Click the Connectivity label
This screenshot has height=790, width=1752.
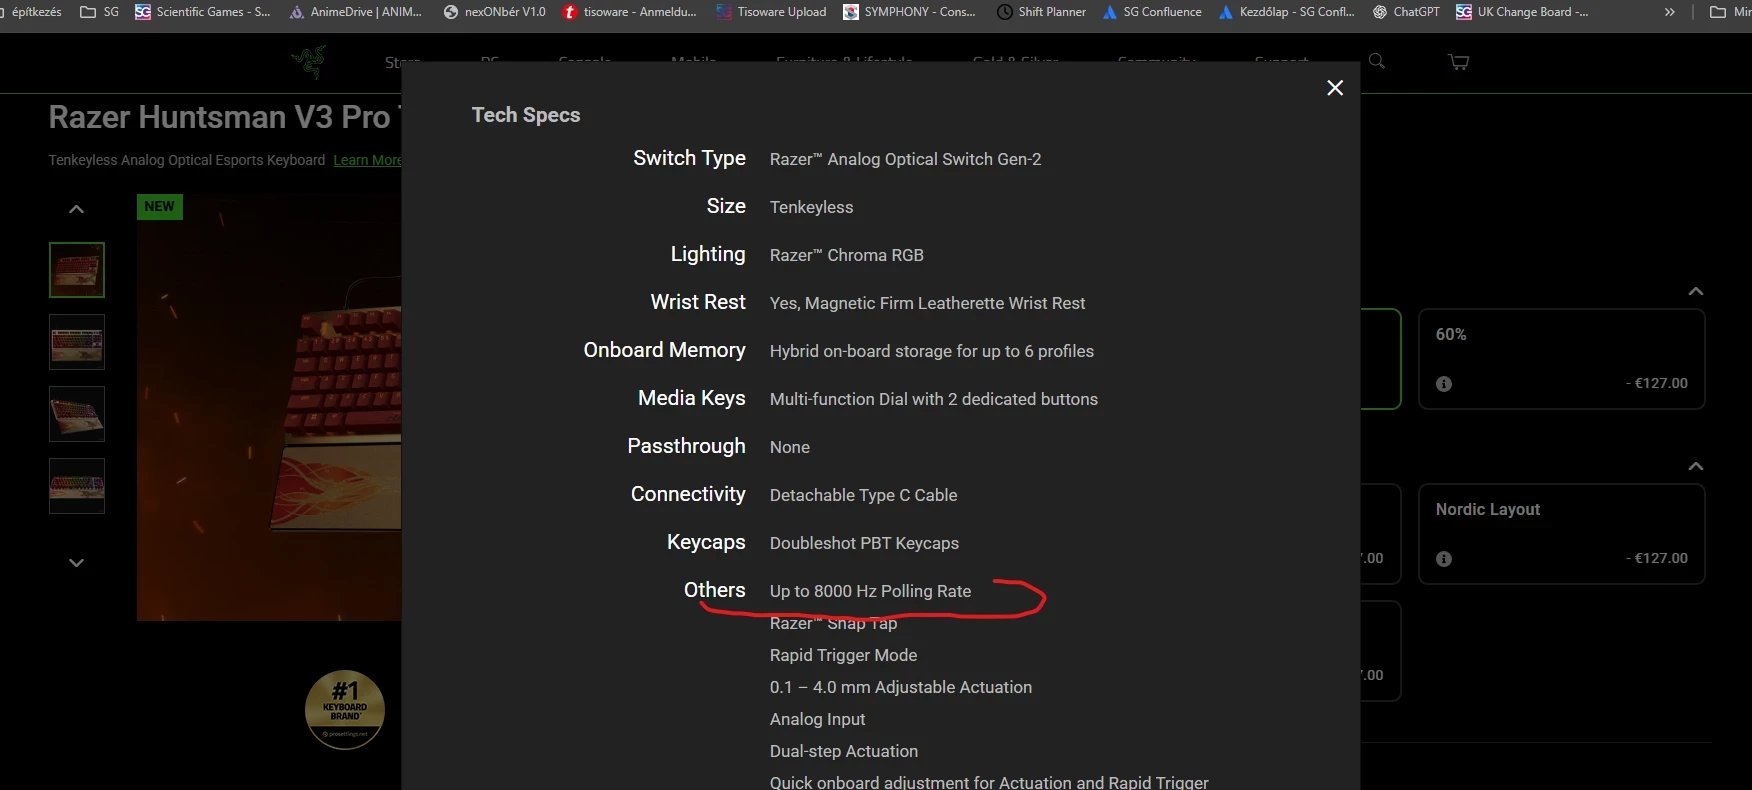click(688, 494)
